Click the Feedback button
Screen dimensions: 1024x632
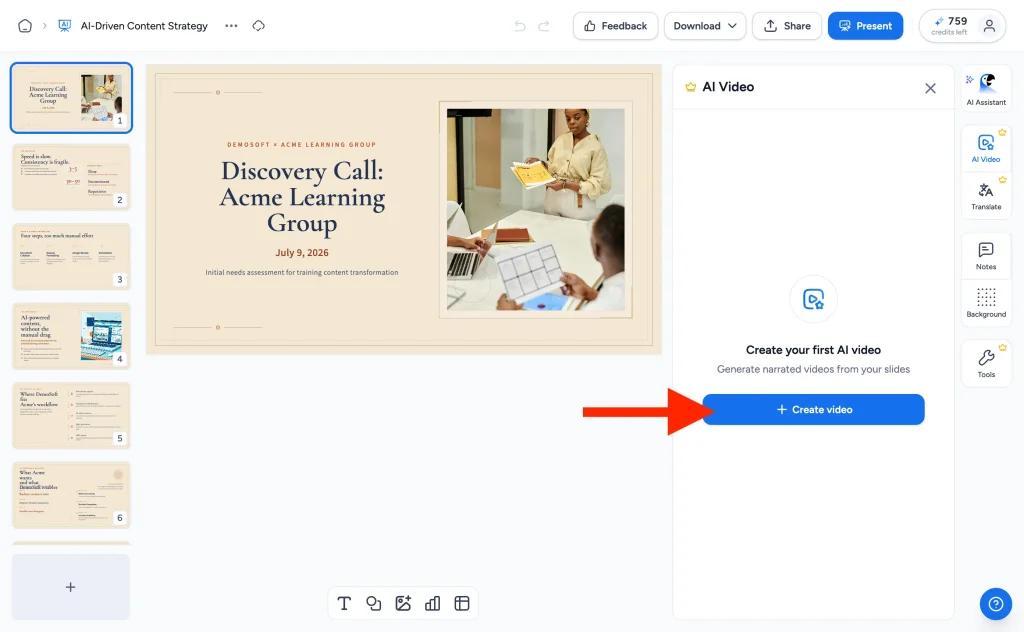[615, 26]
